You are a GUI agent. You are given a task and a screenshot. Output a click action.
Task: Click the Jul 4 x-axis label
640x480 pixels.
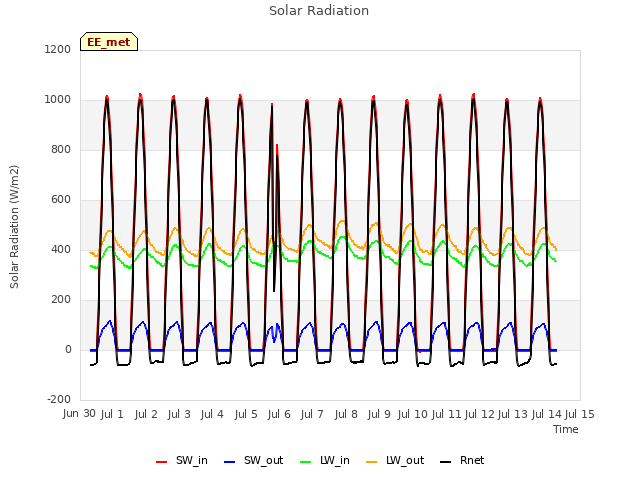pos(212,414)
